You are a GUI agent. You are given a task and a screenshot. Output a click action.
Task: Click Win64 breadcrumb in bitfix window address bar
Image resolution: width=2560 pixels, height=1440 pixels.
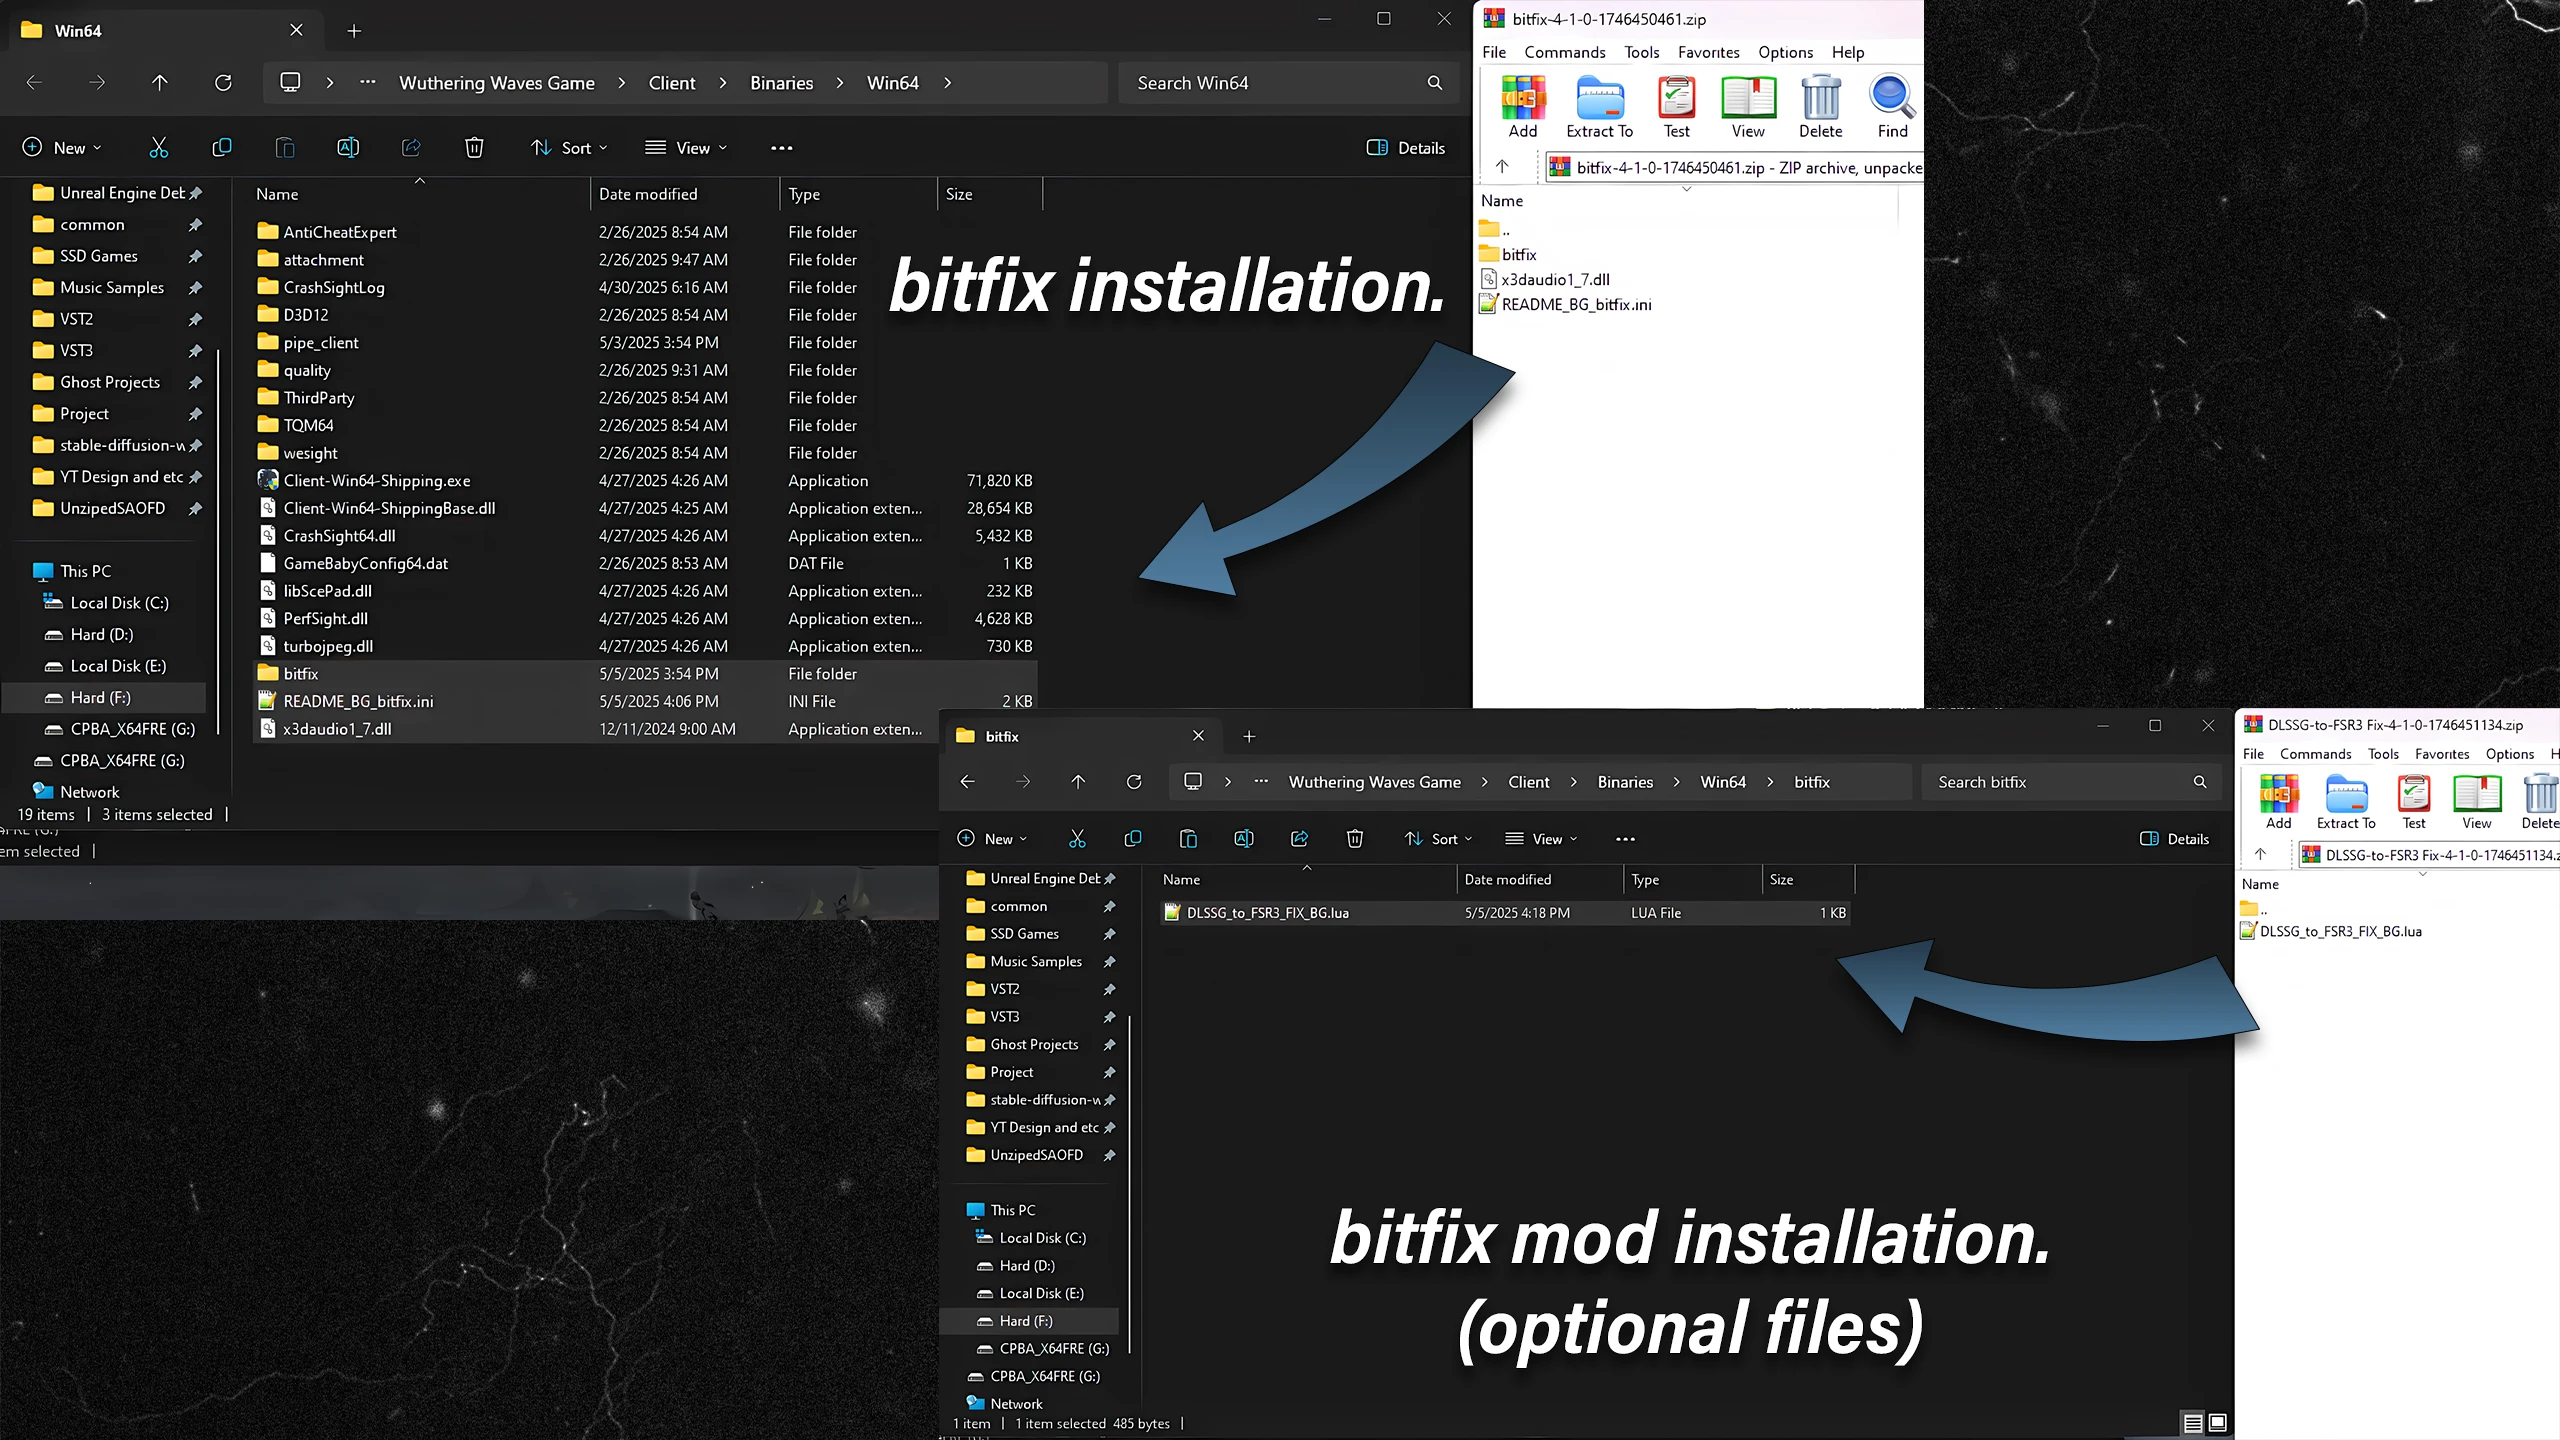tap(1723, 782)
